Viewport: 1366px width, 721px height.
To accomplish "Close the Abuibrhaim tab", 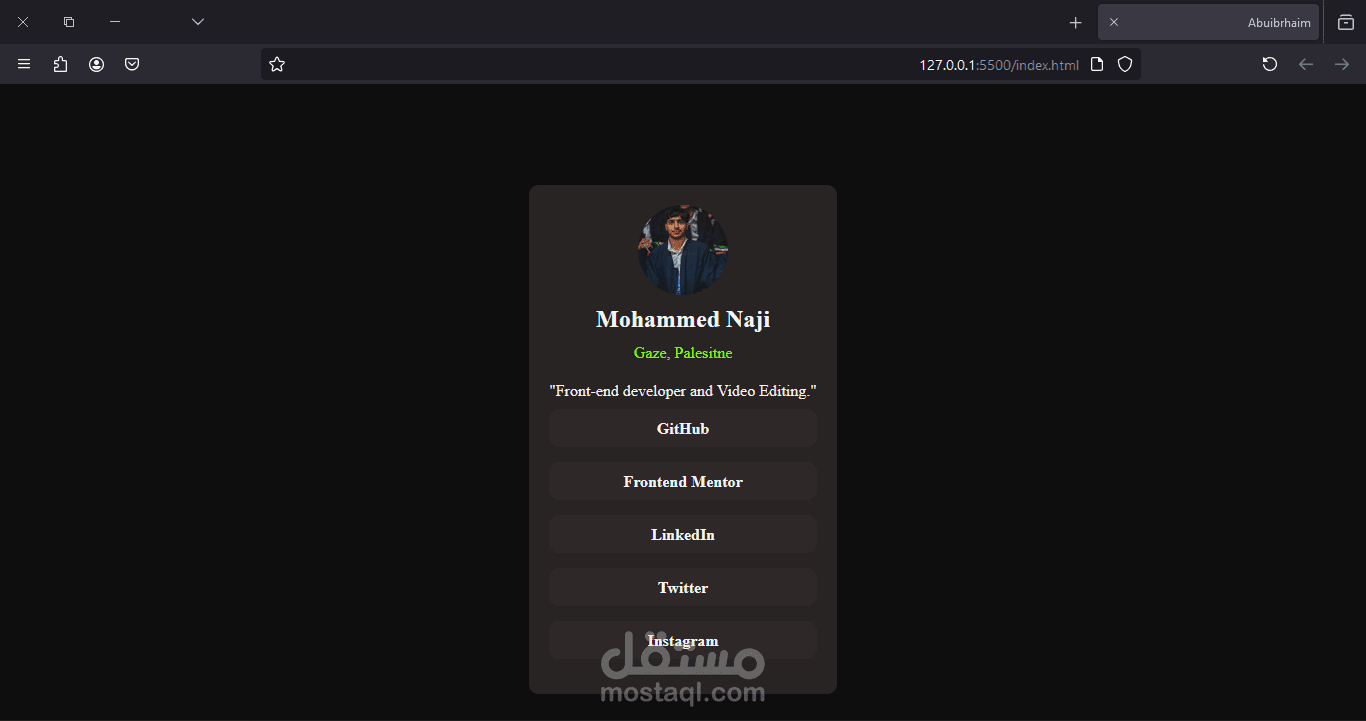I will tap(1114, 22).
